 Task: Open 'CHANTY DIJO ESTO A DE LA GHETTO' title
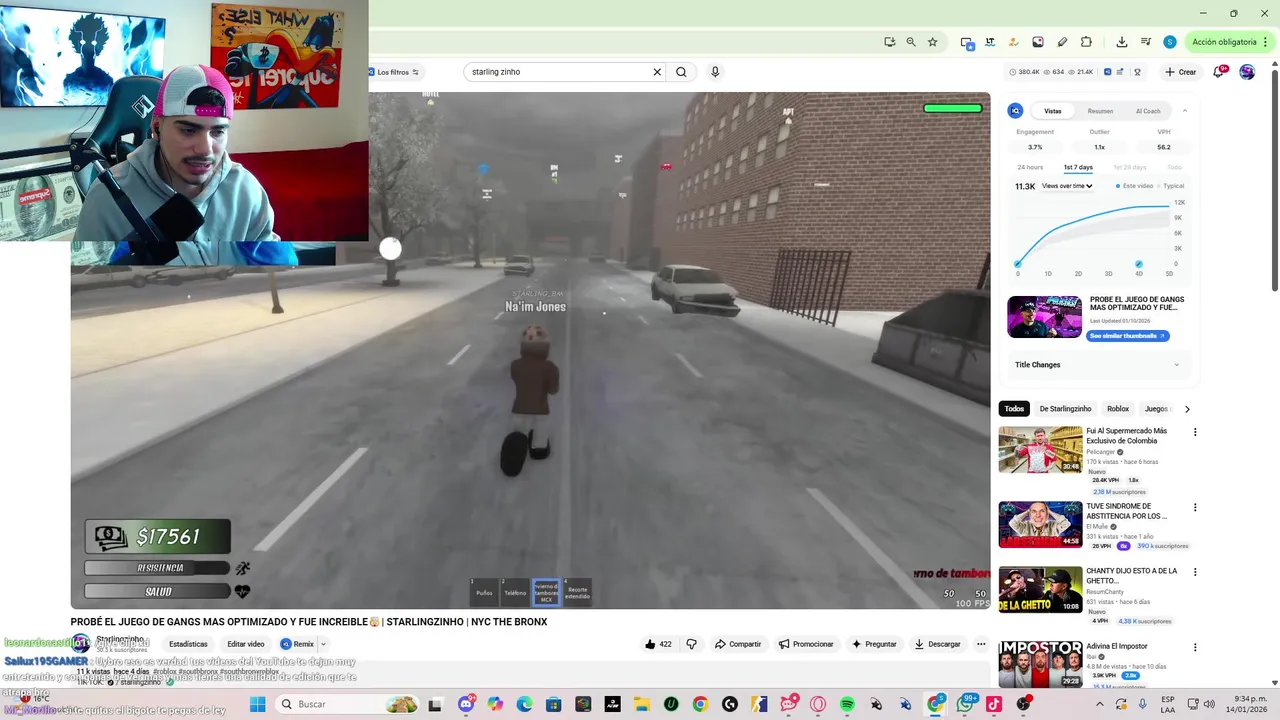pos(1132,576)
